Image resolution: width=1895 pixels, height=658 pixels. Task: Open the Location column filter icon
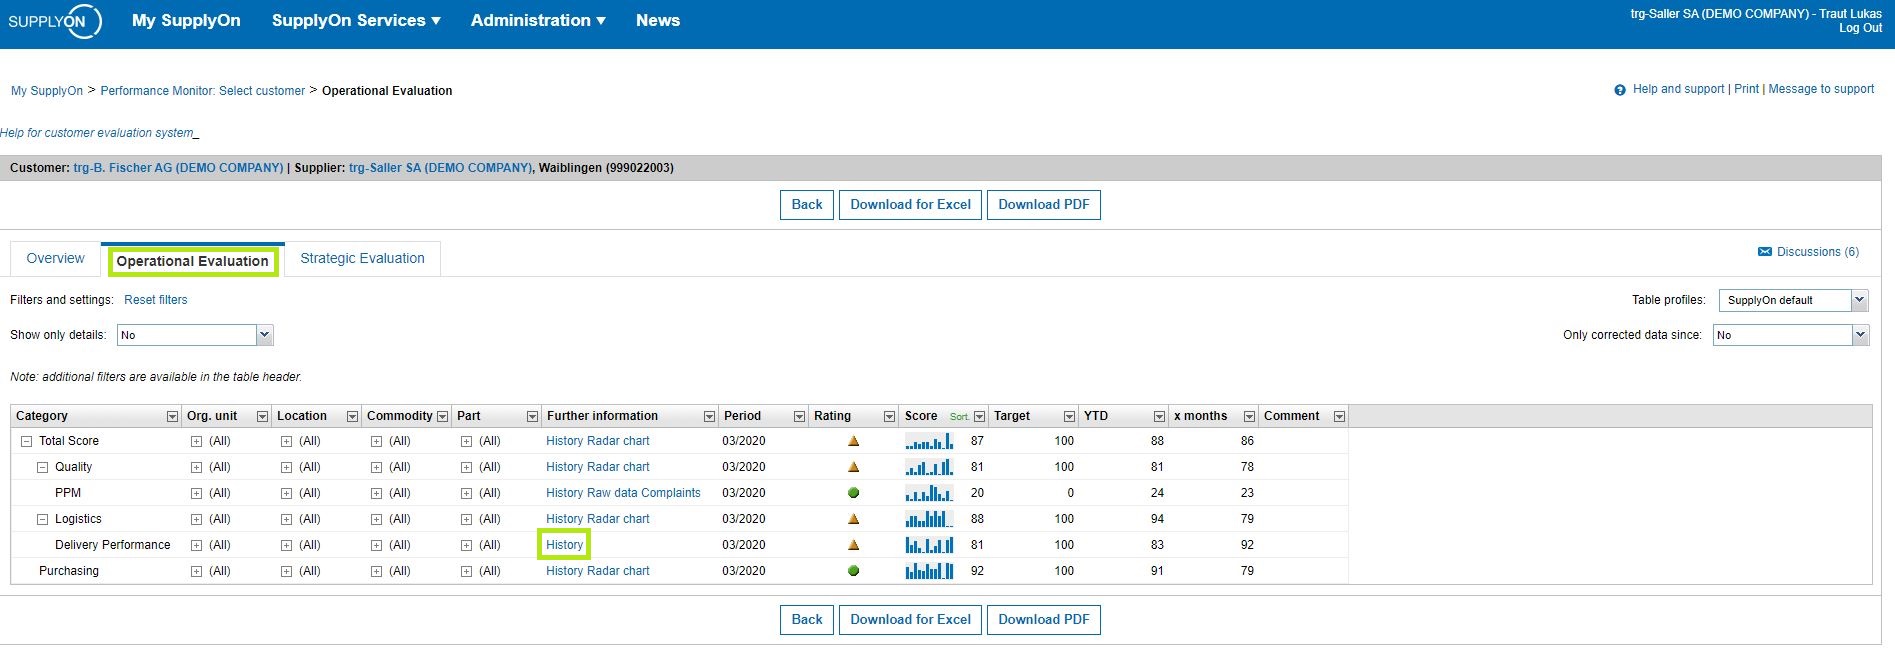[x=352, y=417]
